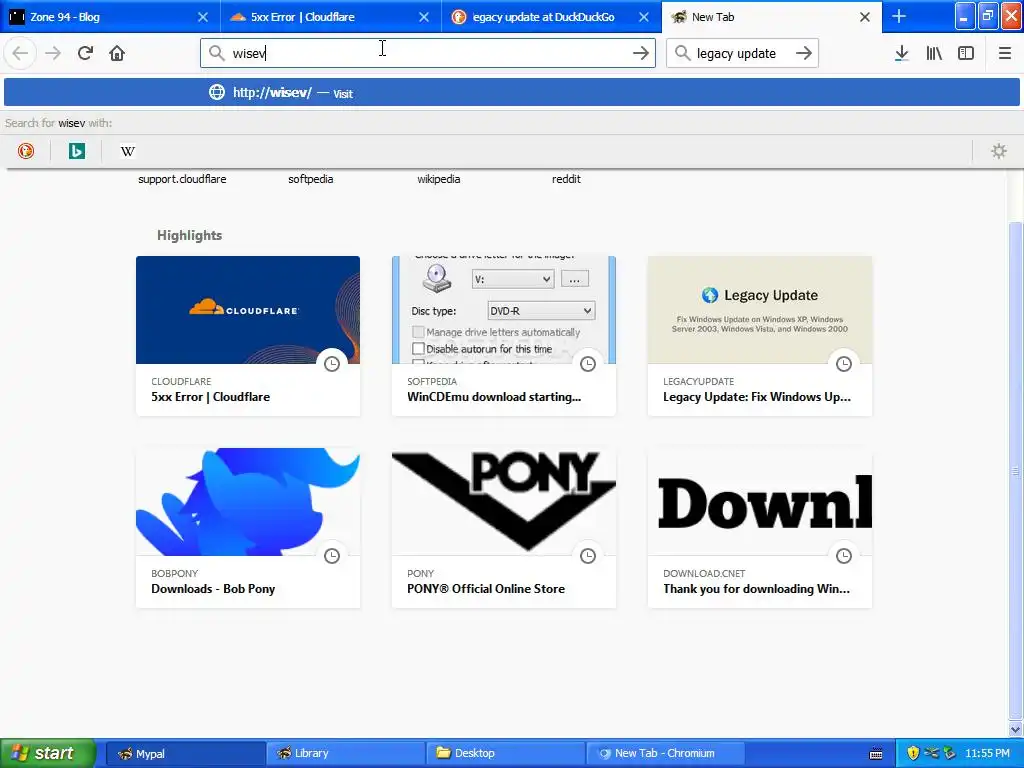Image resolution: width=1024 pixels, height=768 pixels.
Task: Click the forward navigation arrow
Action: 53,53
